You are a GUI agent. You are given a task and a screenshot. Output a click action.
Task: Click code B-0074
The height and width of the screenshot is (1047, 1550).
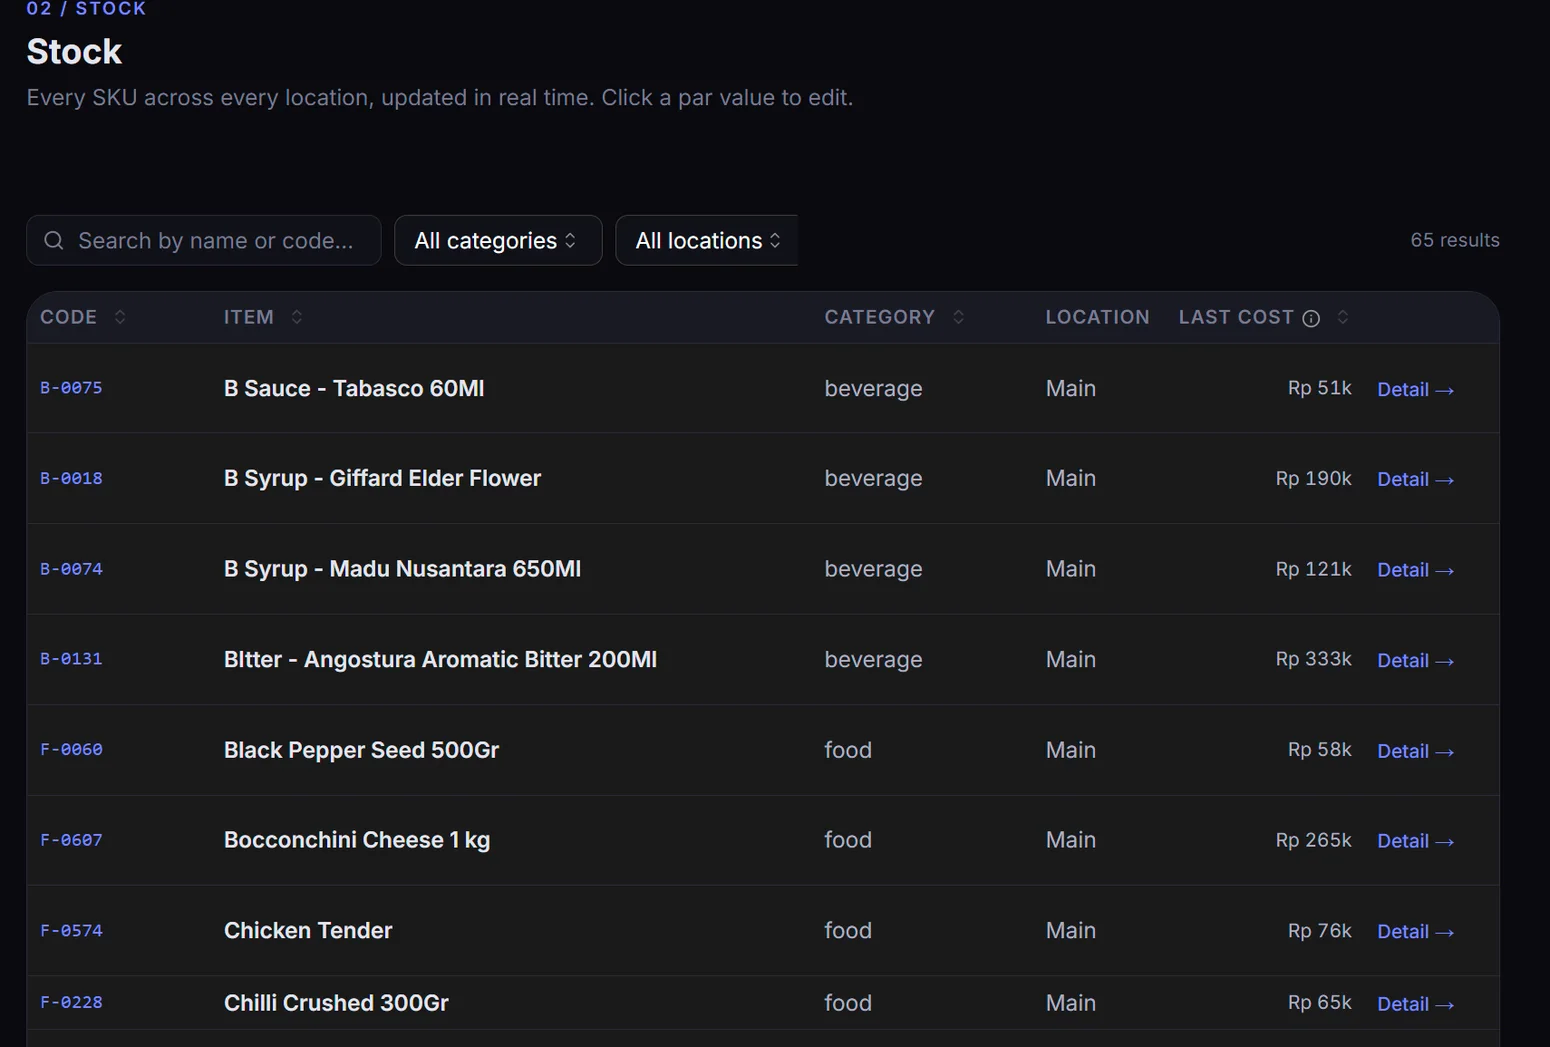pyautogui.click(x=71, y=569)
